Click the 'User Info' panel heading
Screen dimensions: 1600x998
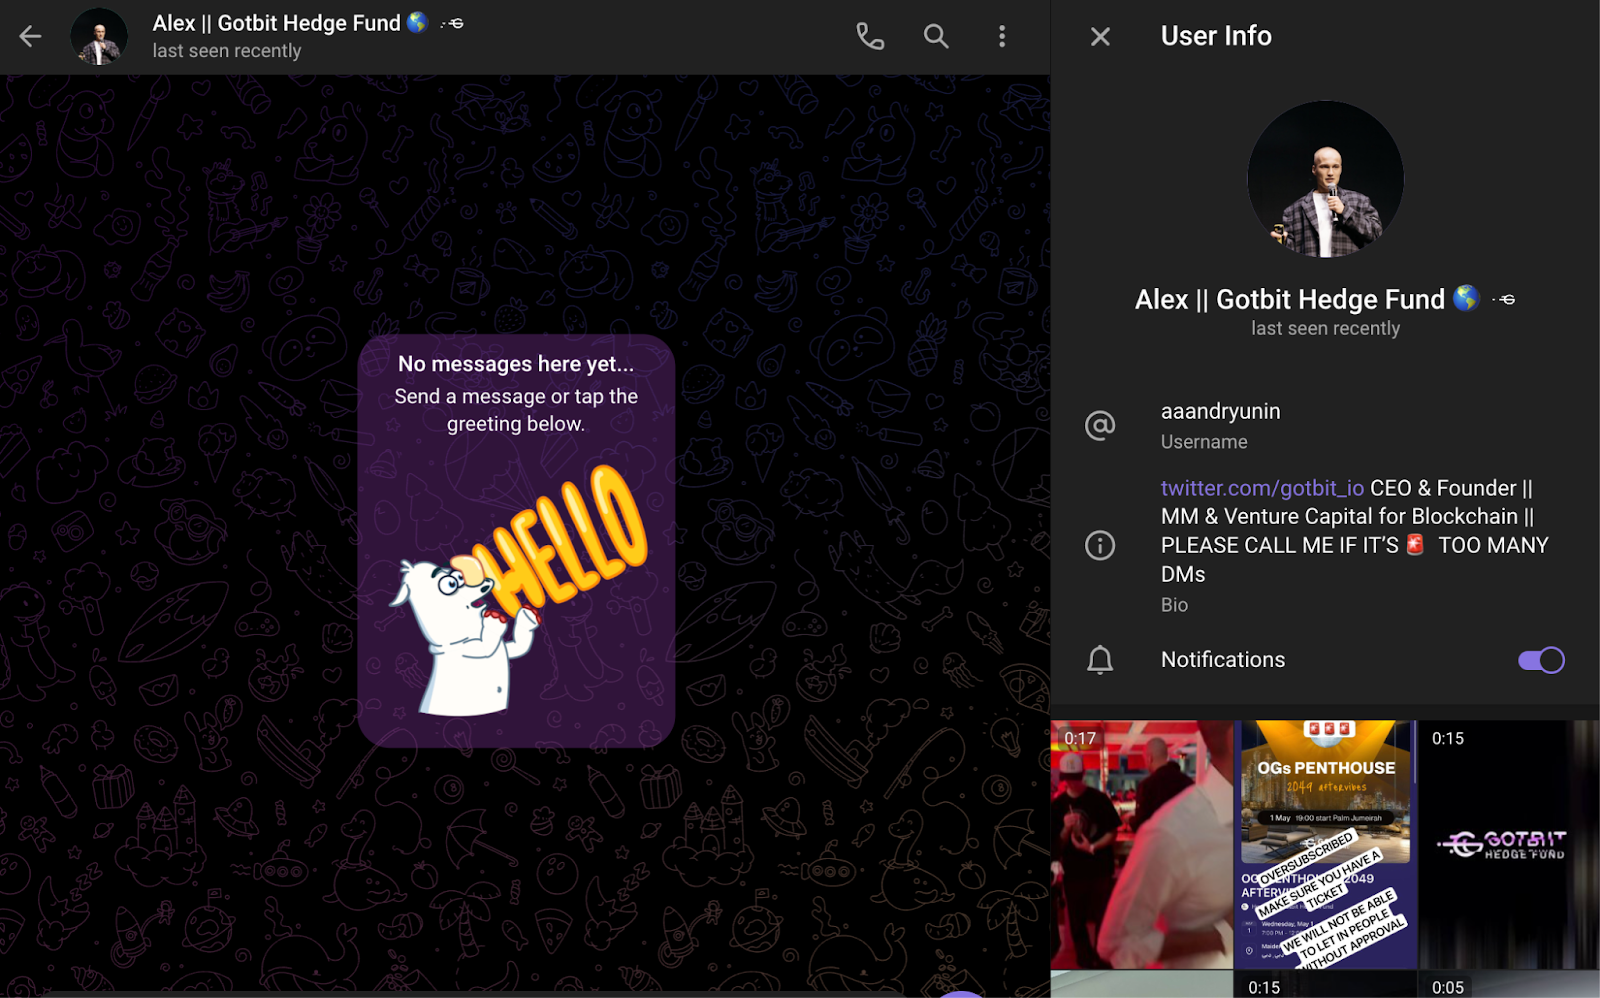click(1216, 36)
